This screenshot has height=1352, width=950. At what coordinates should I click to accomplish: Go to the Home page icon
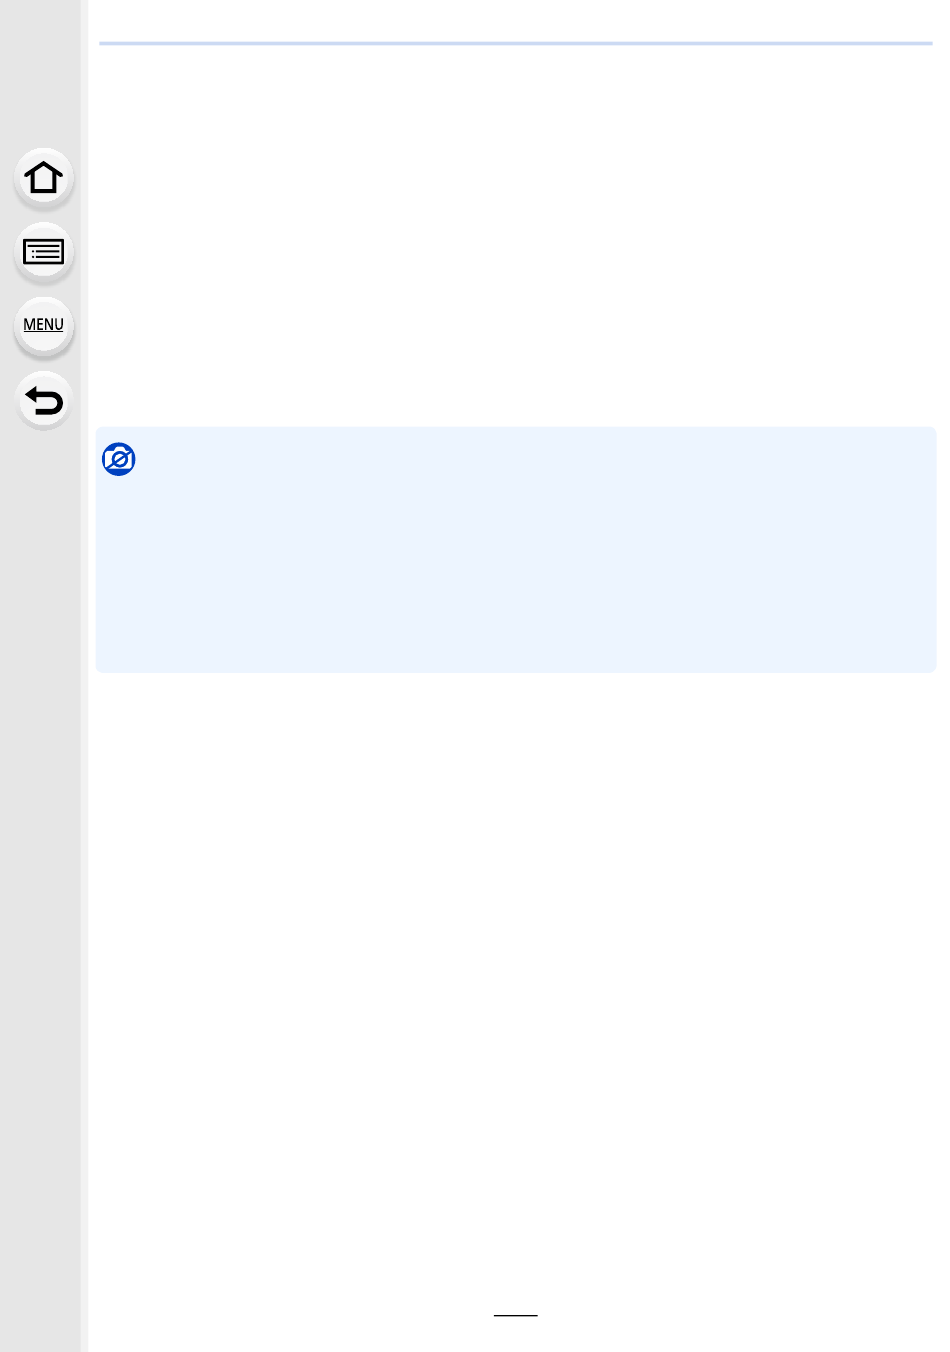(x=43, y=178)
